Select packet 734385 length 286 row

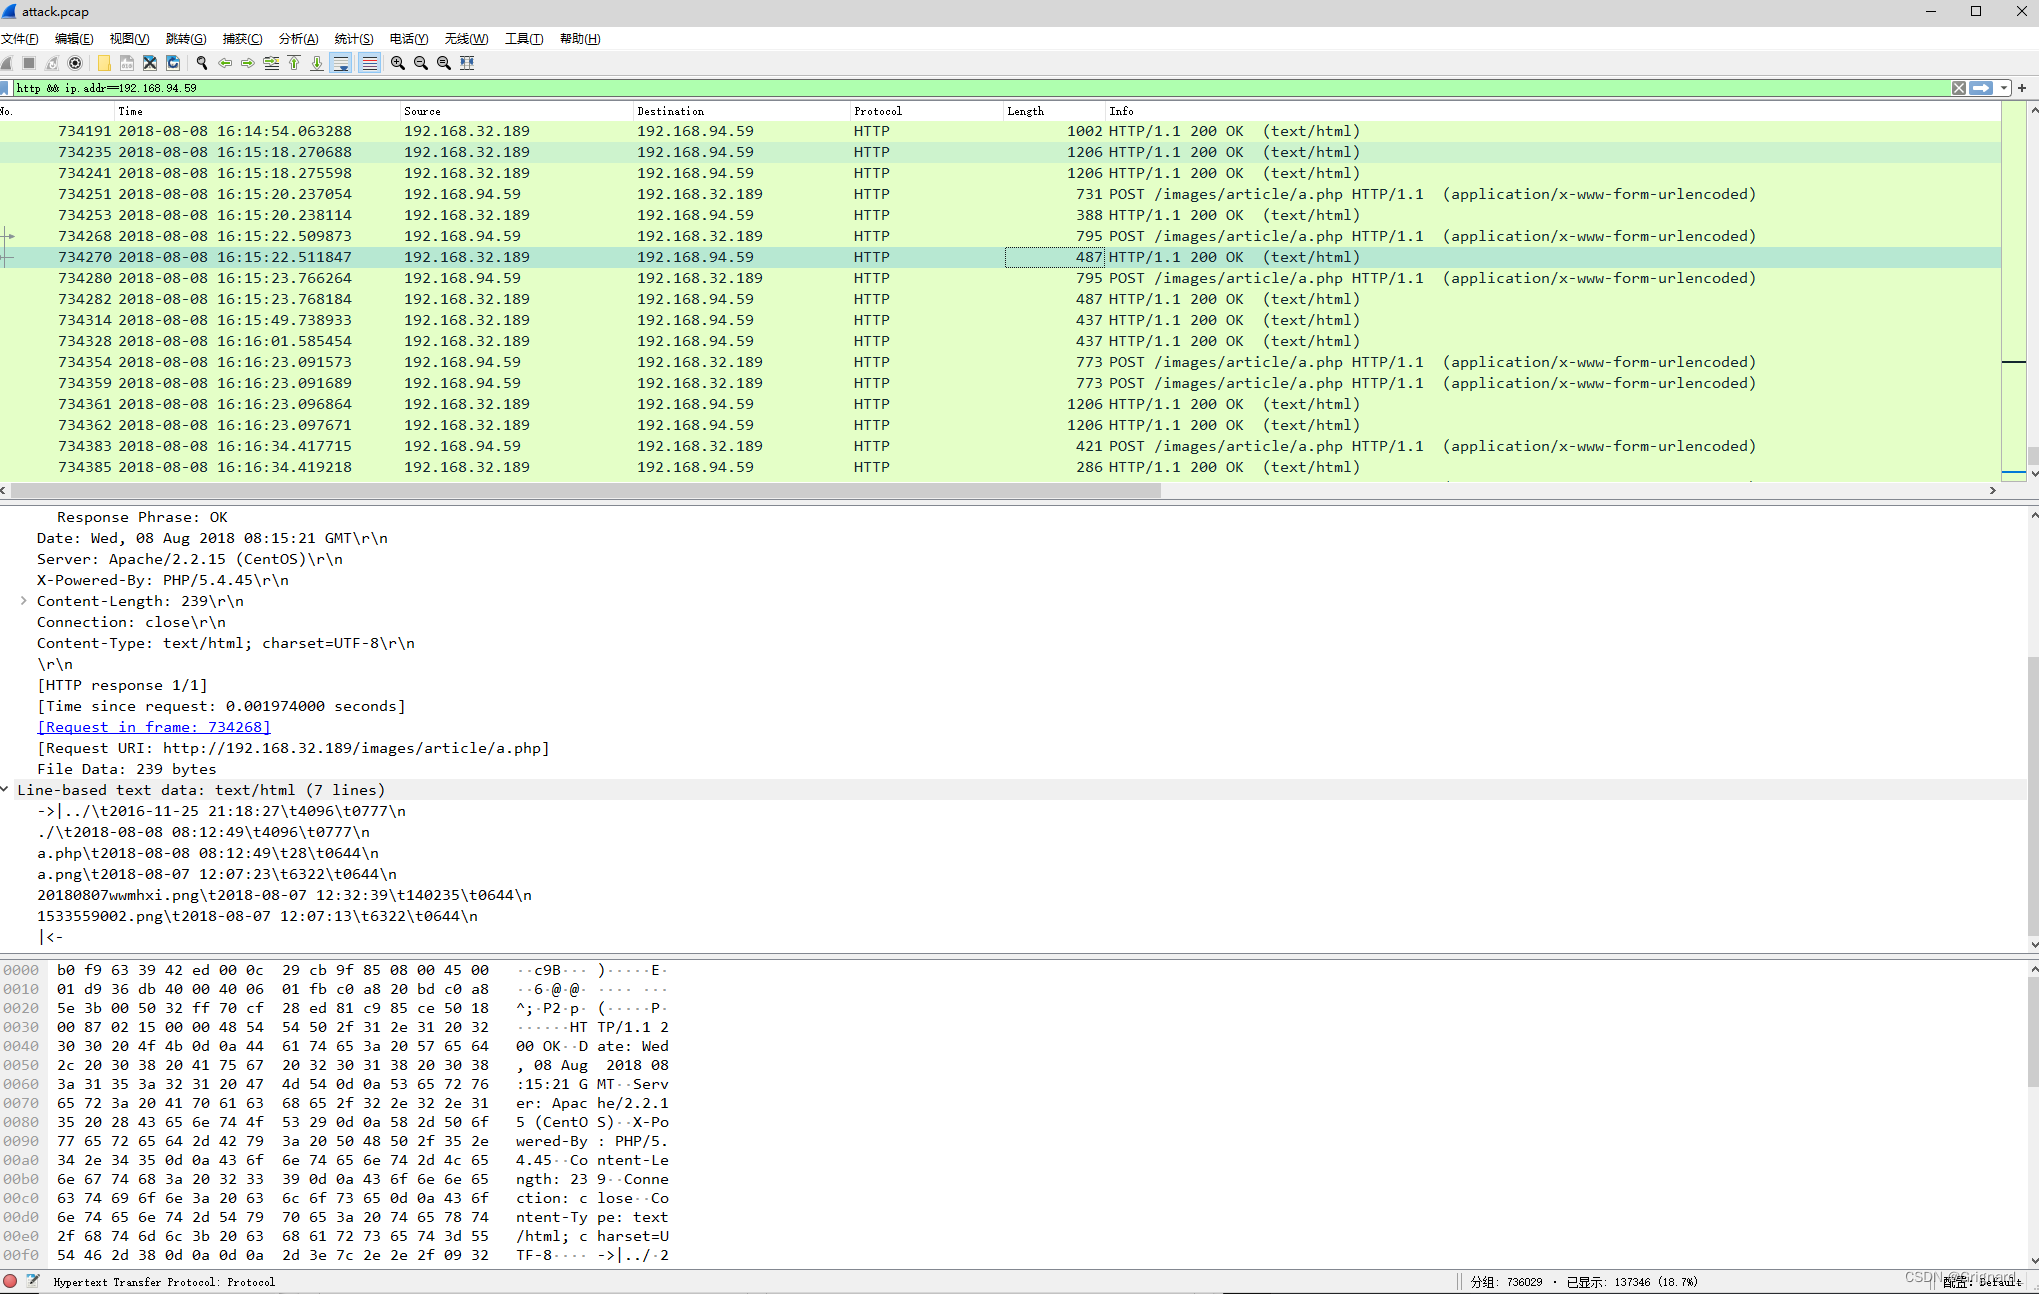coord(1000,467)
